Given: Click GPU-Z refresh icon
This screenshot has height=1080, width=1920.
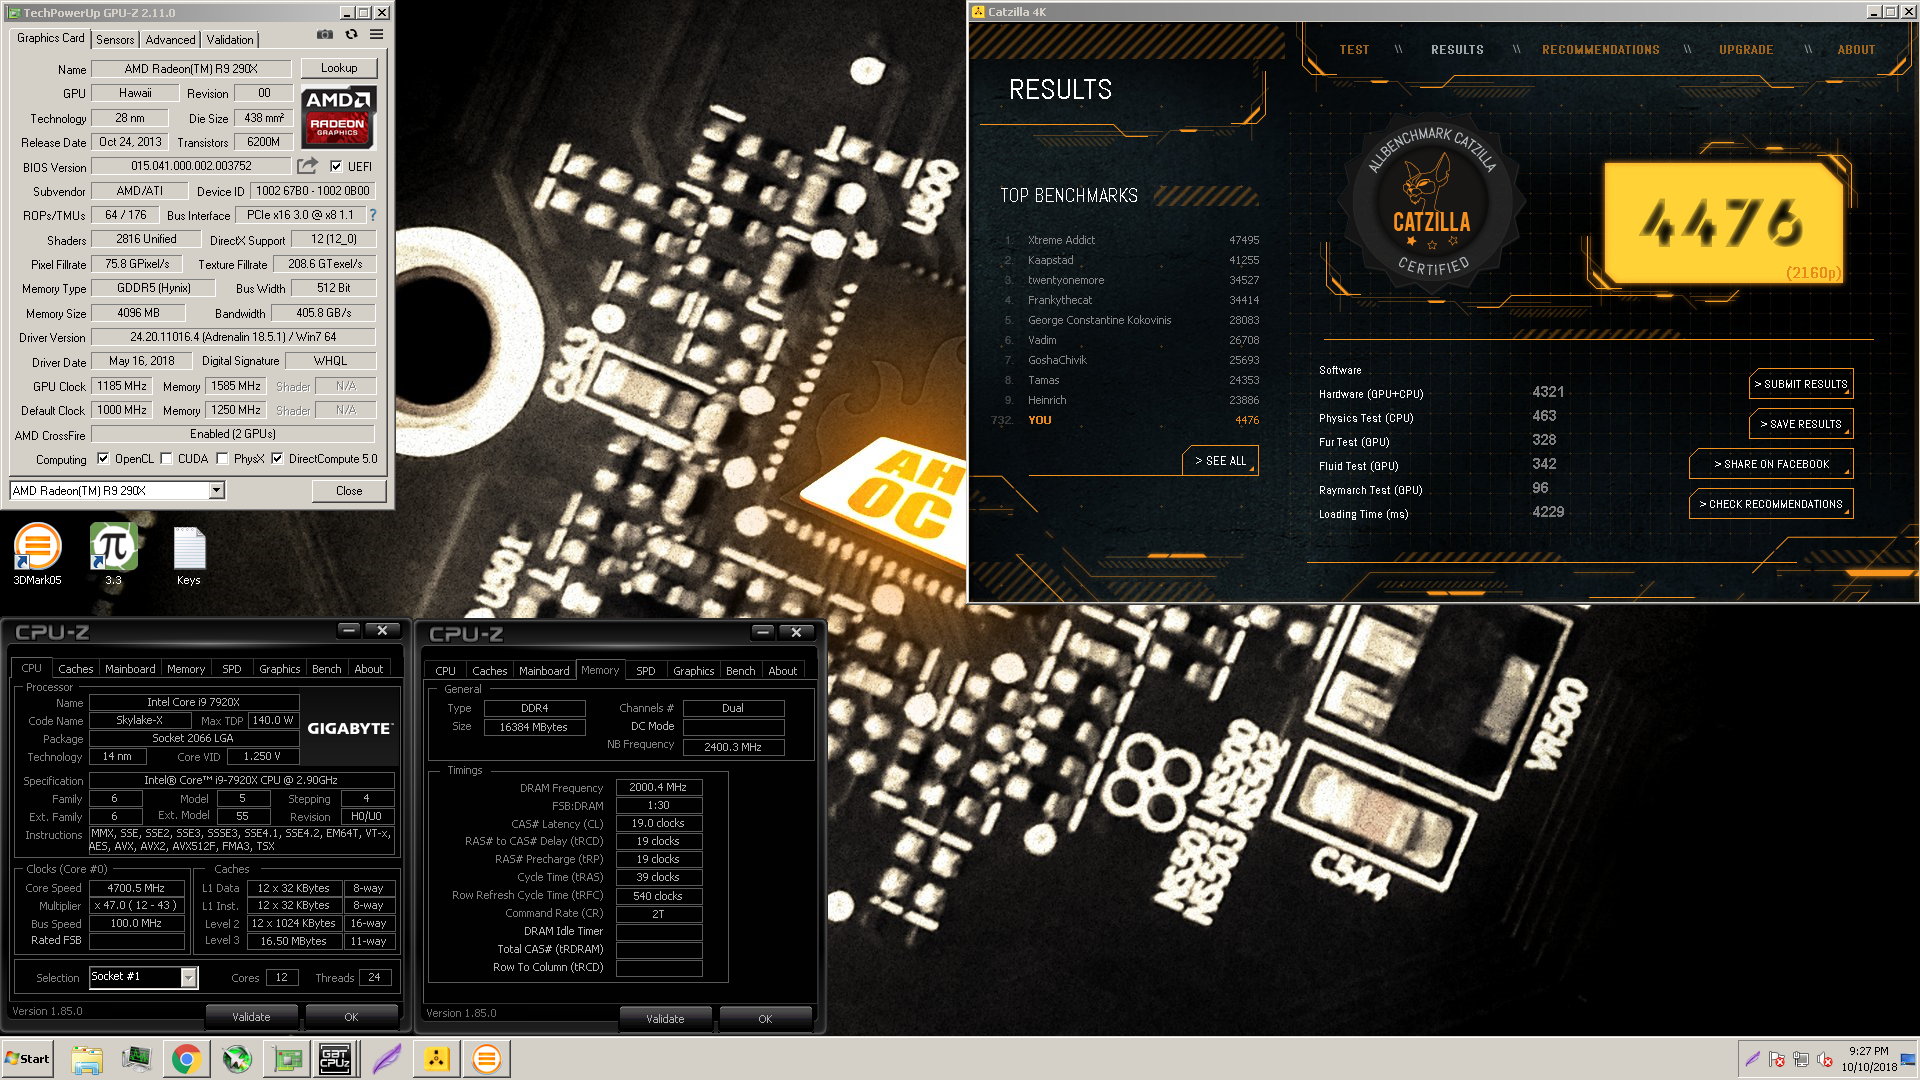Looking at the screenshot, I should click(x=351, y=34).
